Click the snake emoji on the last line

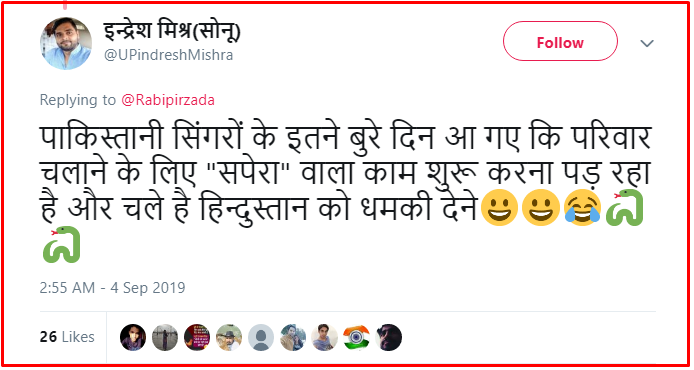point(62,245)
